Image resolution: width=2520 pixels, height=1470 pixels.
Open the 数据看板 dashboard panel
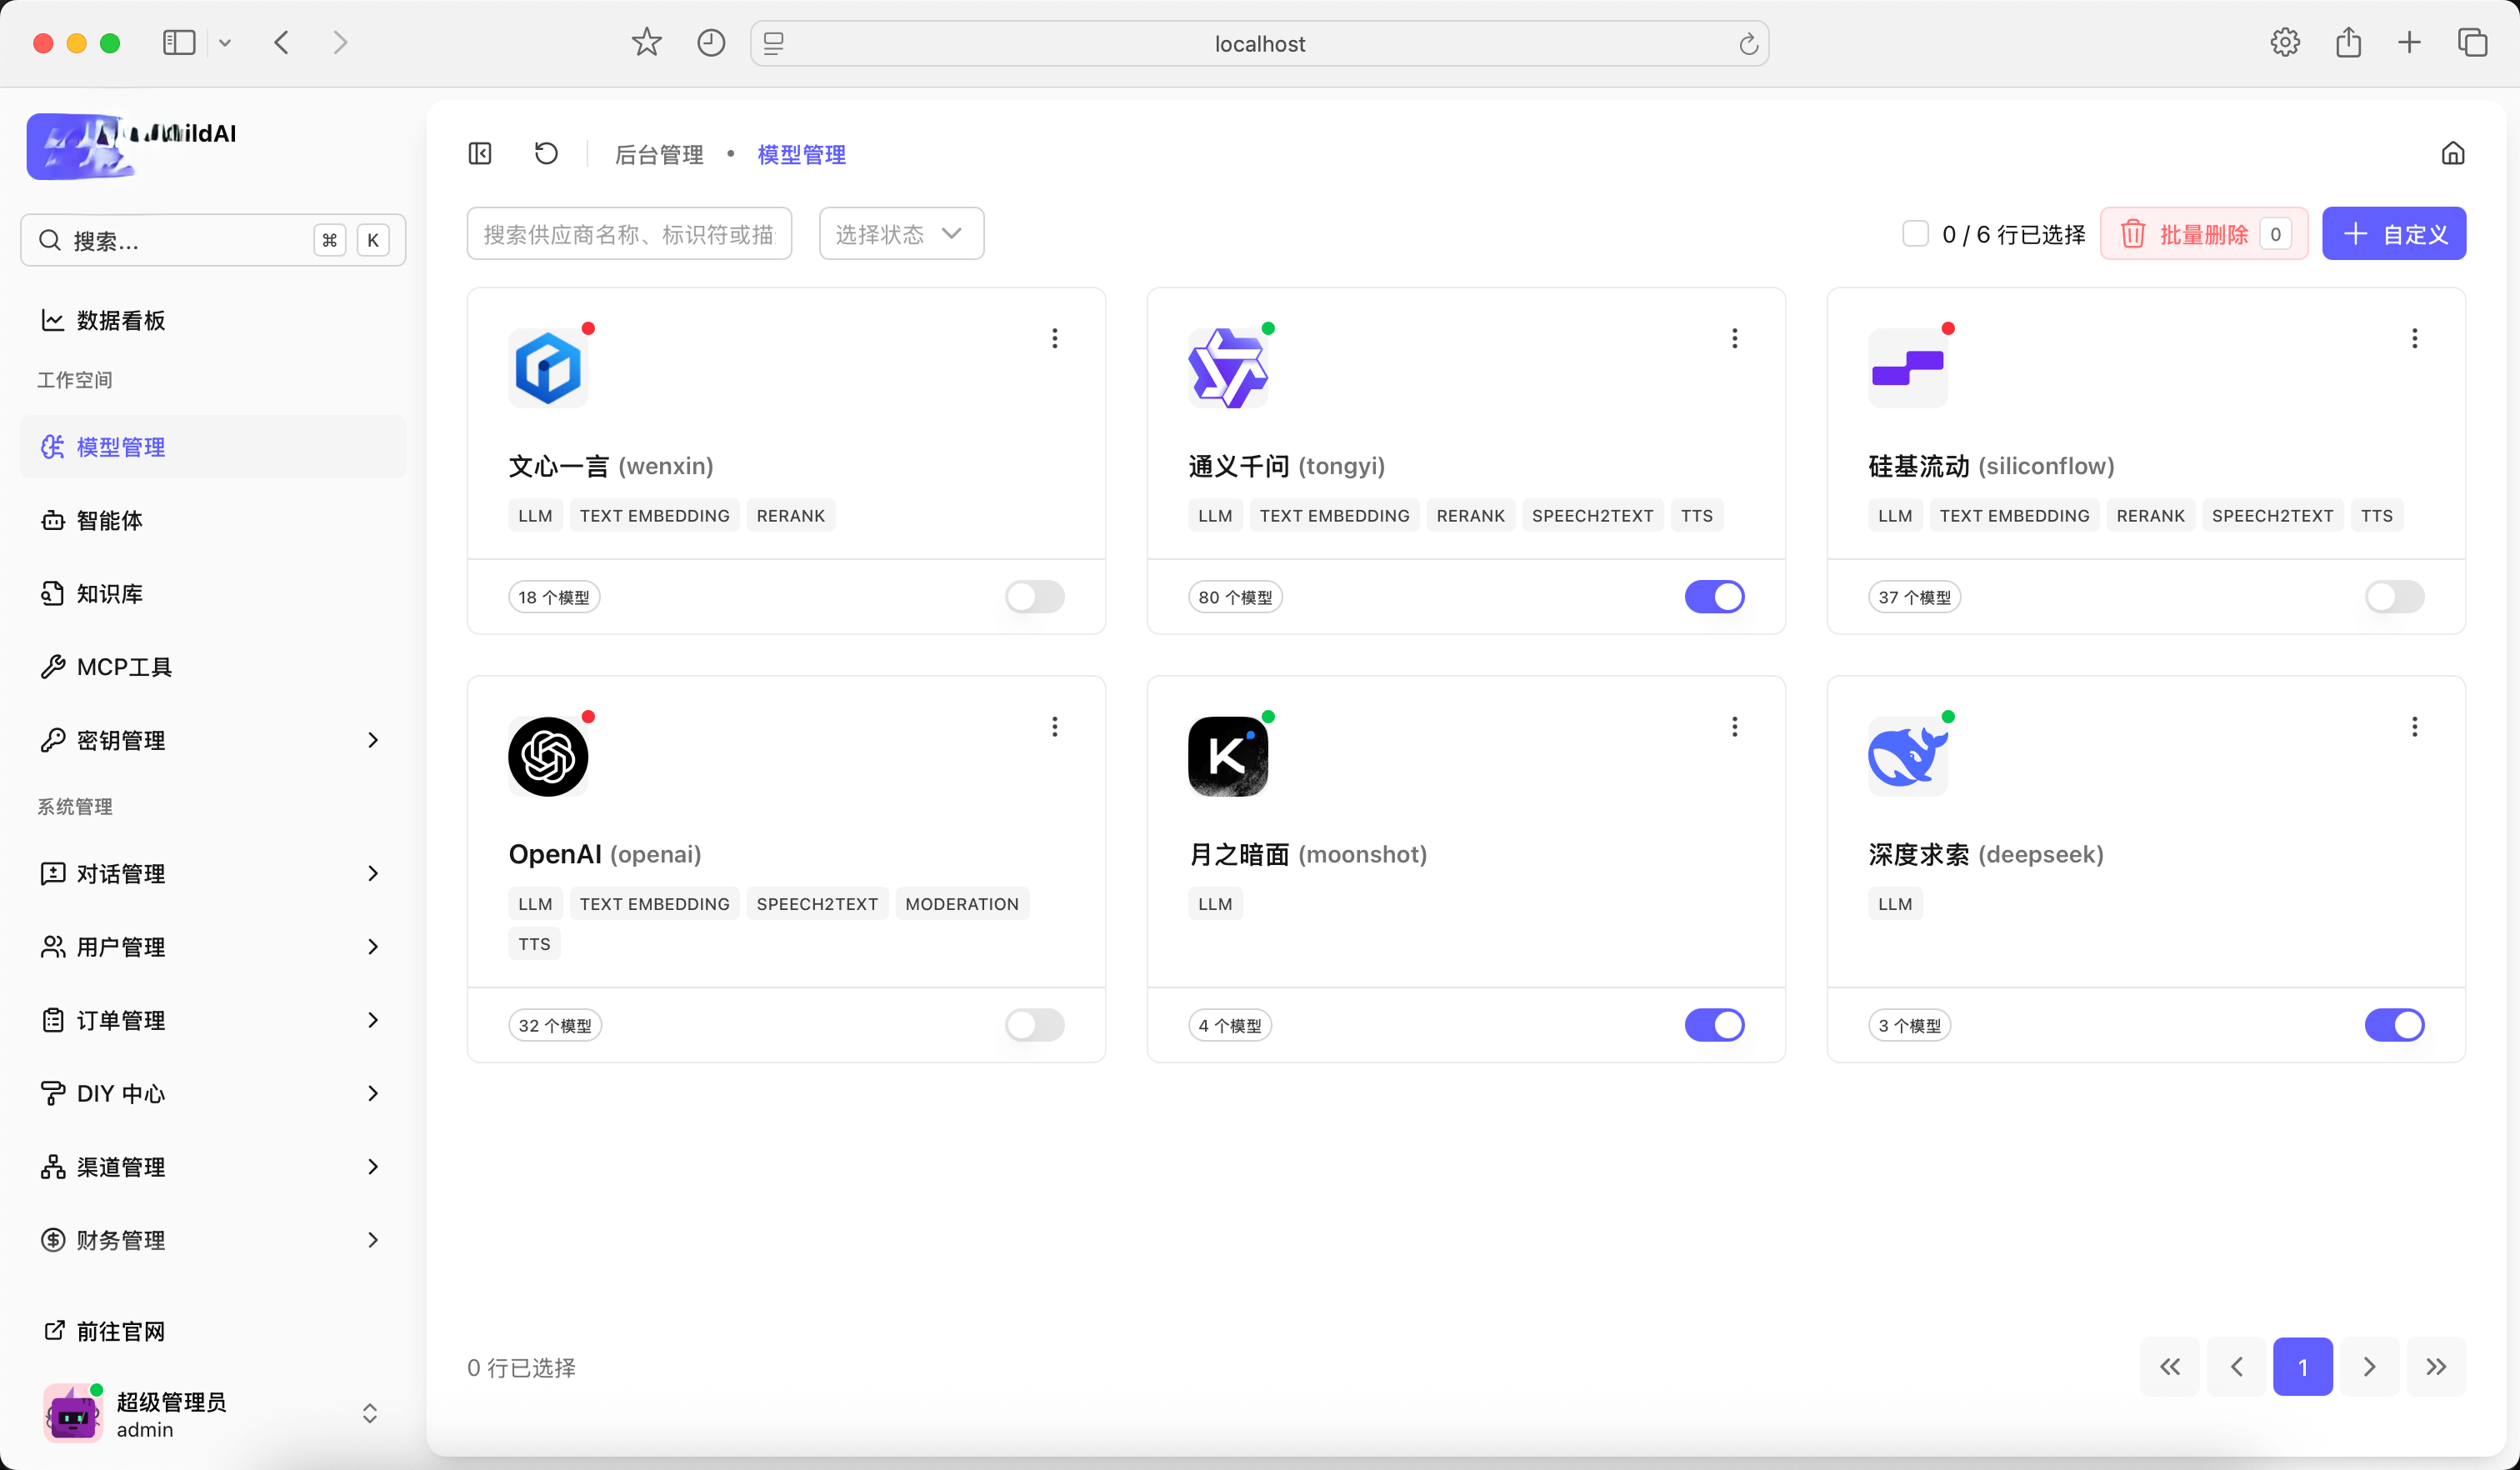pos(120,319)
